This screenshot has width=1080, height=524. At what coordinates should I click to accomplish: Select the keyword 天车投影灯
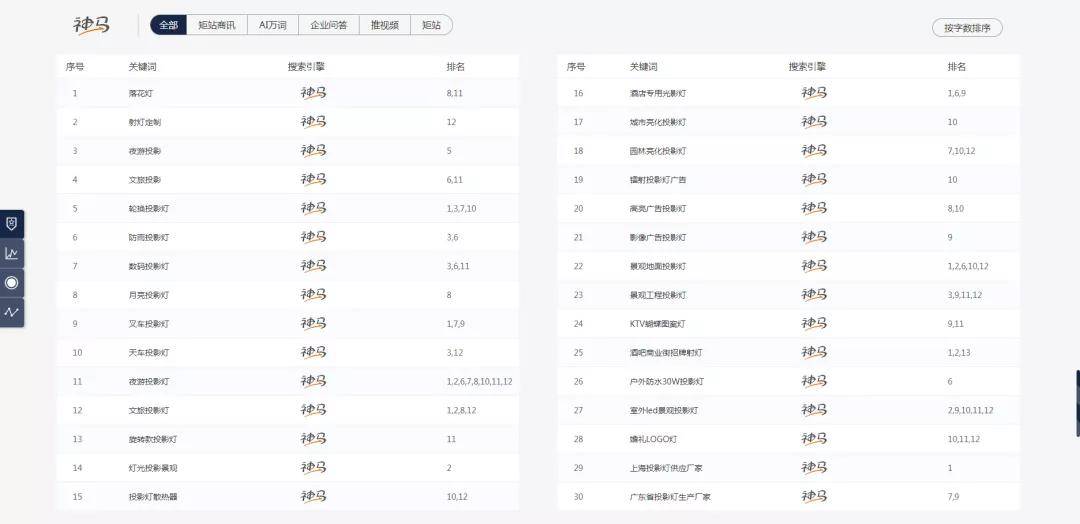149,353
